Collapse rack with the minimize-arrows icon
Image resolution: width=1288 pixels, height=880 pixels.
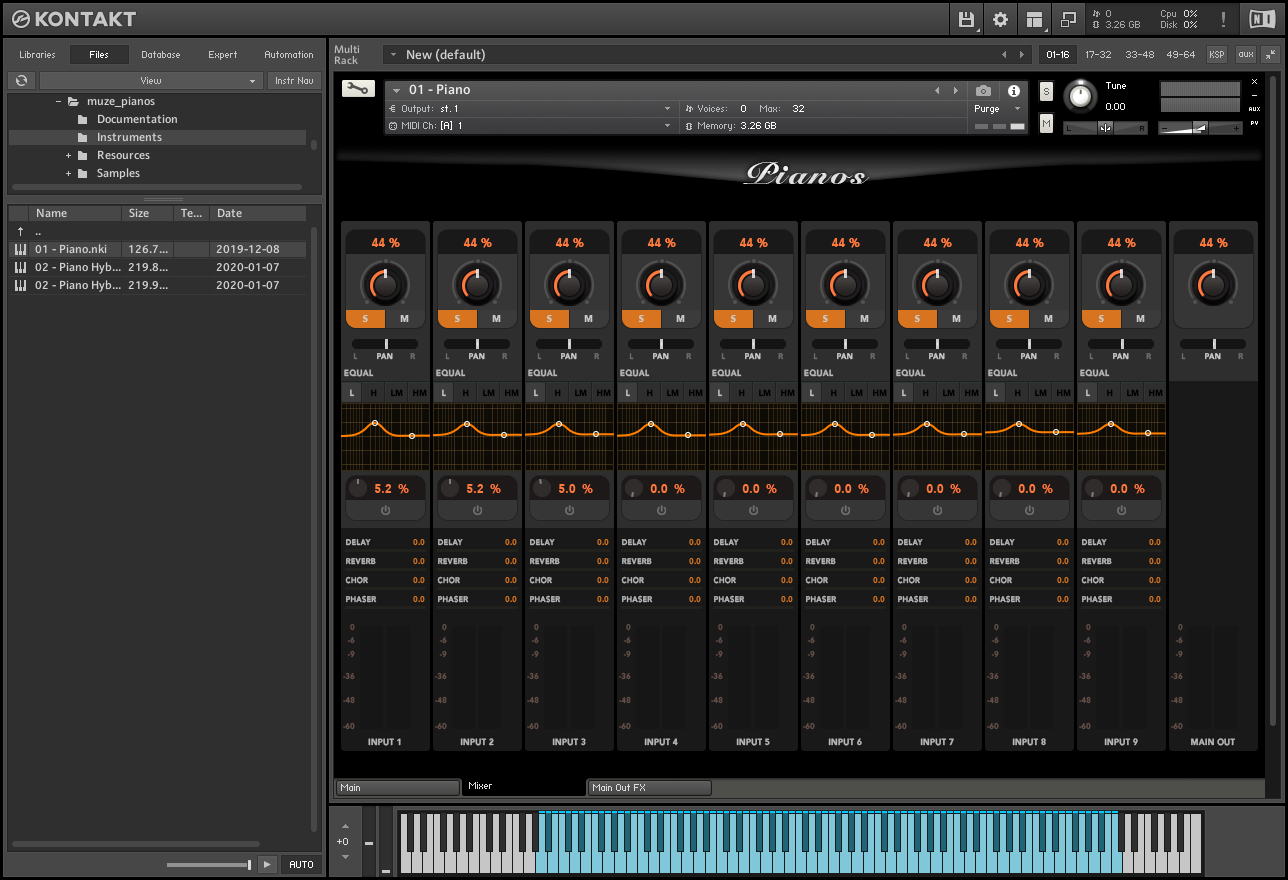(1270, 54)
